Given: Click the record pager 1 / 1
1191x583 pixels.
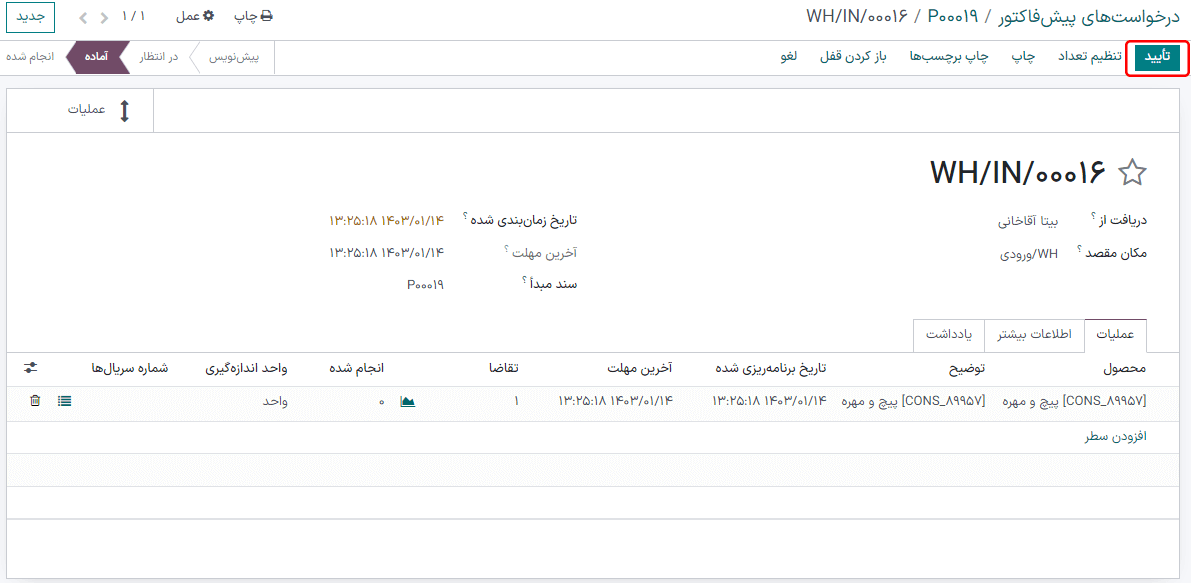Looking at the screenshot, I should pyautogui.click(x=133, y=16).
